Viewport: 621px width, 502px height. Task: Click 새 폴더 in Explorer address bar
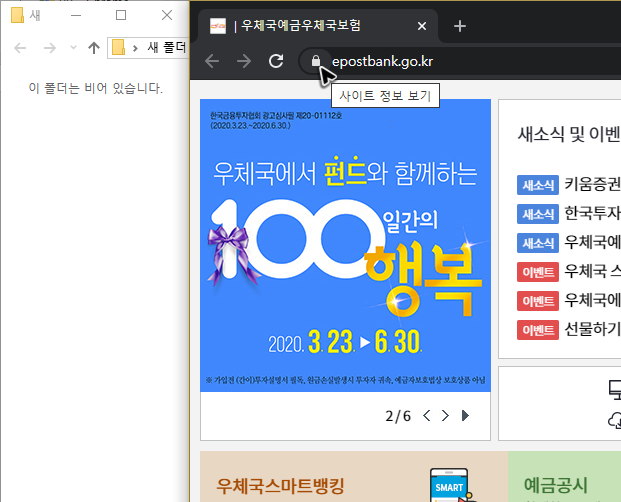pyautogui.click(x=166, y=48)
